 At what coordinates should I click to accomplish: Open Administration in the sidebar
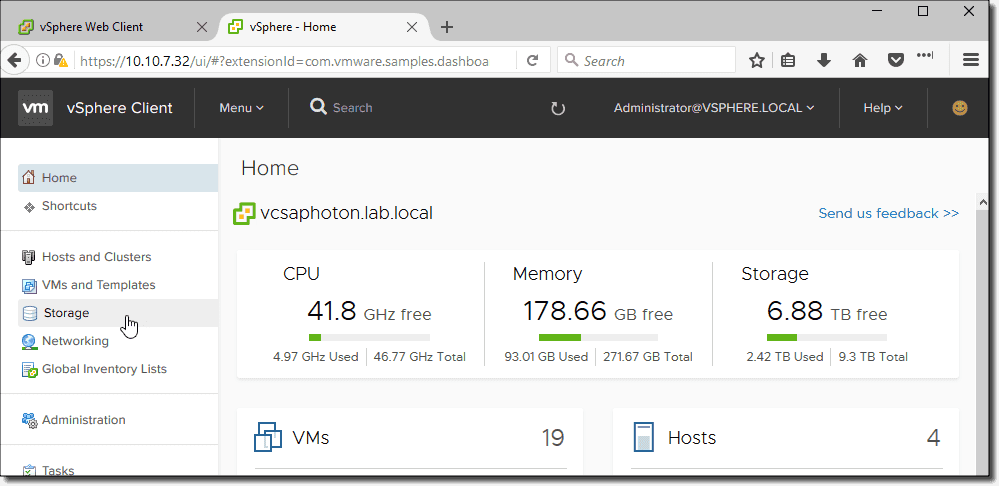click(x=118, y=420)
